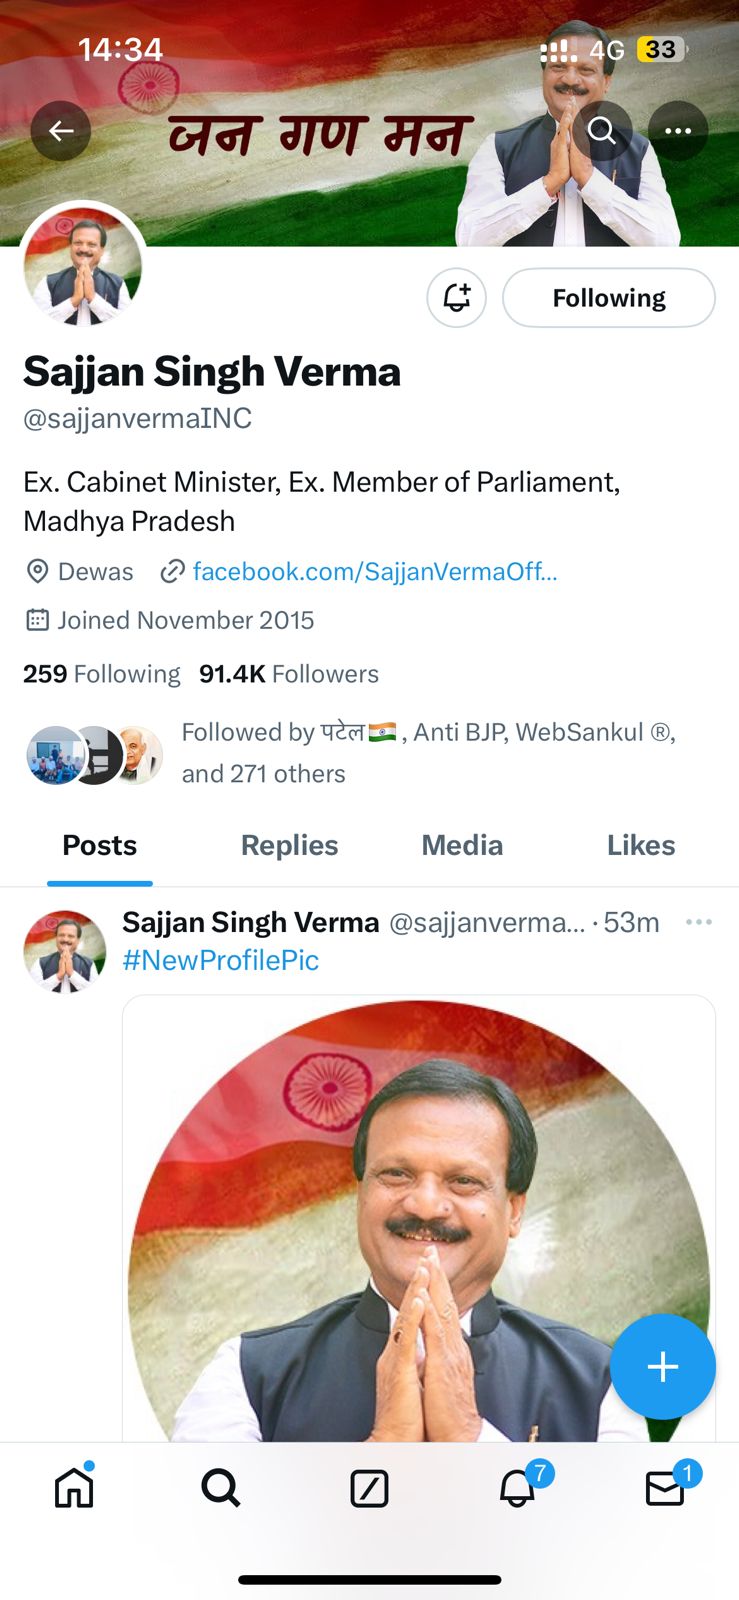Expand the post's three-dot options
Image resolution: width=739 pixels, height=1600 pixels.
pyautogui.click(x=699, y=922)
